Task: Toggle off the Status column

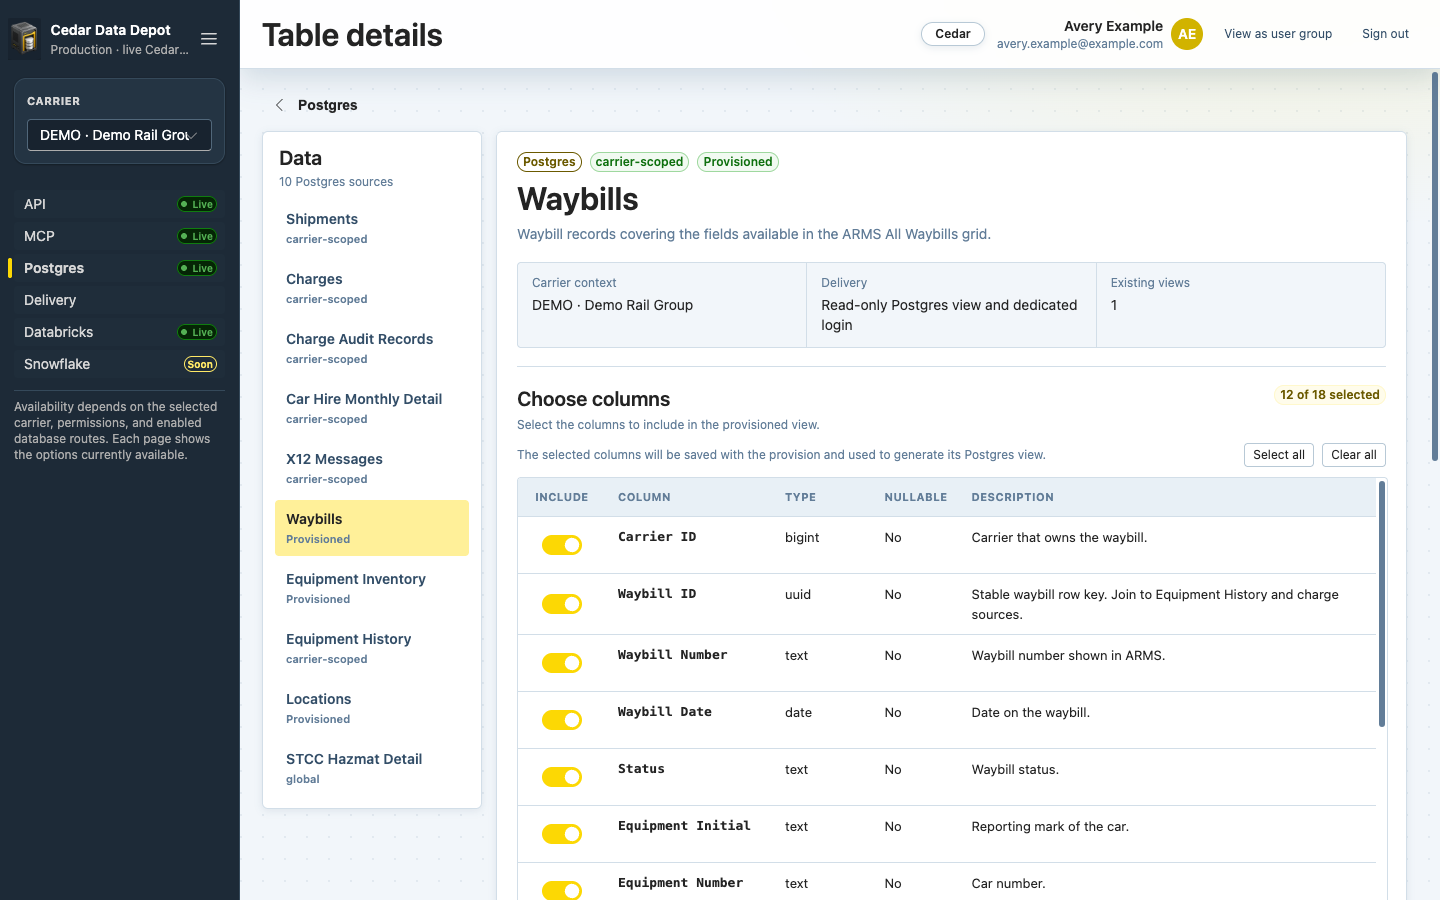Action: 562,777
